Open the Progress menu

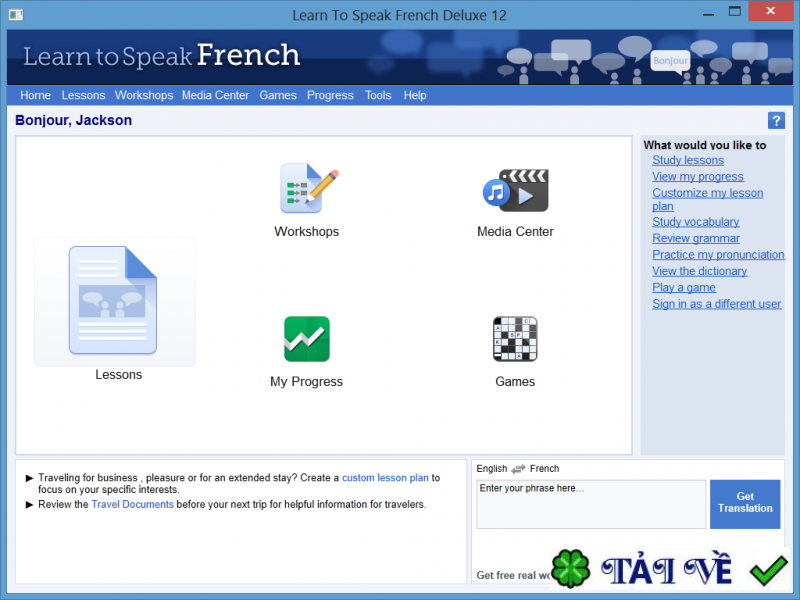(330, 95)
